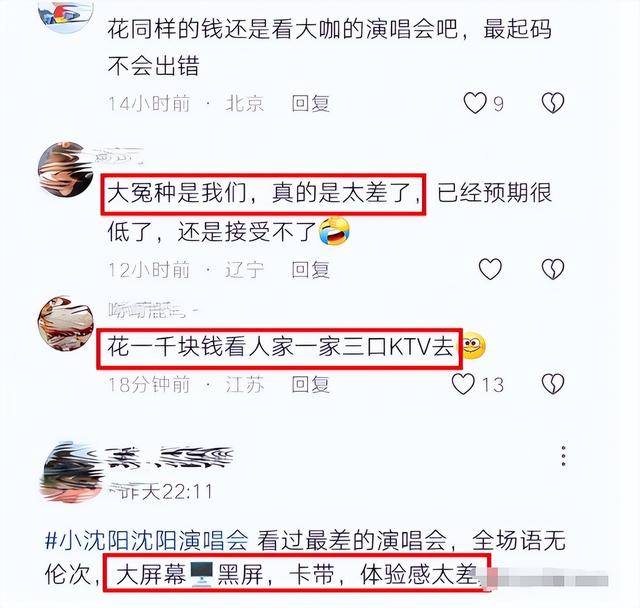The width and height of the screenshot is (640, 608).
Task: Open the post author's blurred name
Action: click(169, 457)
